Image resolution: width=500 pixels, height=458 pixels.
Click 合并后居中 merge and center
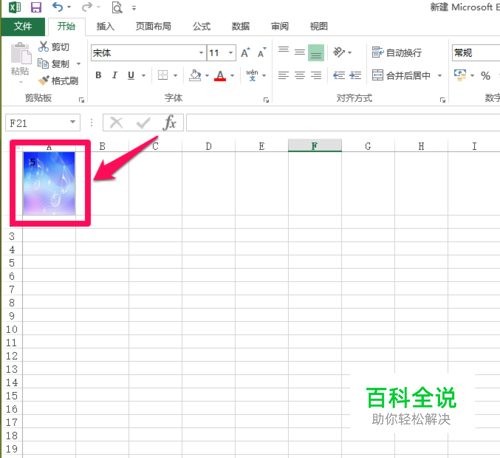401,76
